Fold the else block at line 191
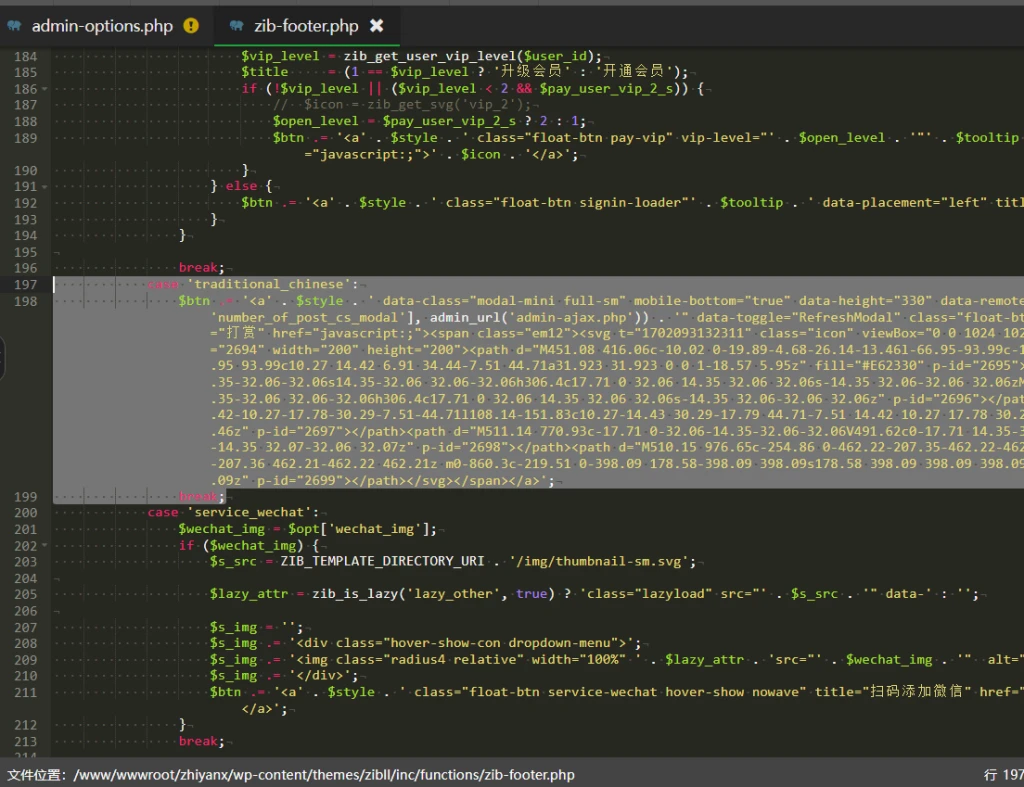1024x787 pixels. [x=44, y=187]
